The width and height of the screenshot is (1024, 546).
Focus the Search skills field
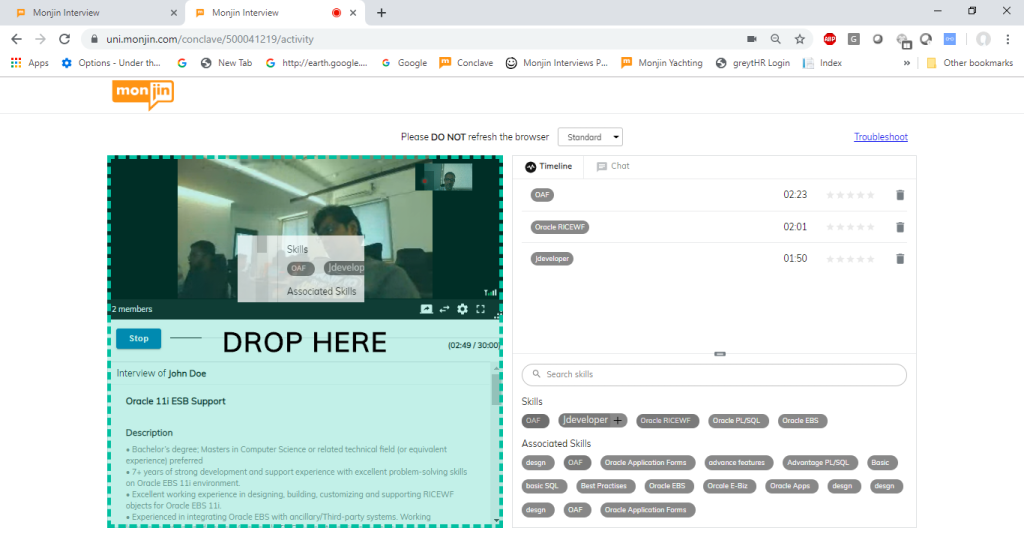(714, 374)
